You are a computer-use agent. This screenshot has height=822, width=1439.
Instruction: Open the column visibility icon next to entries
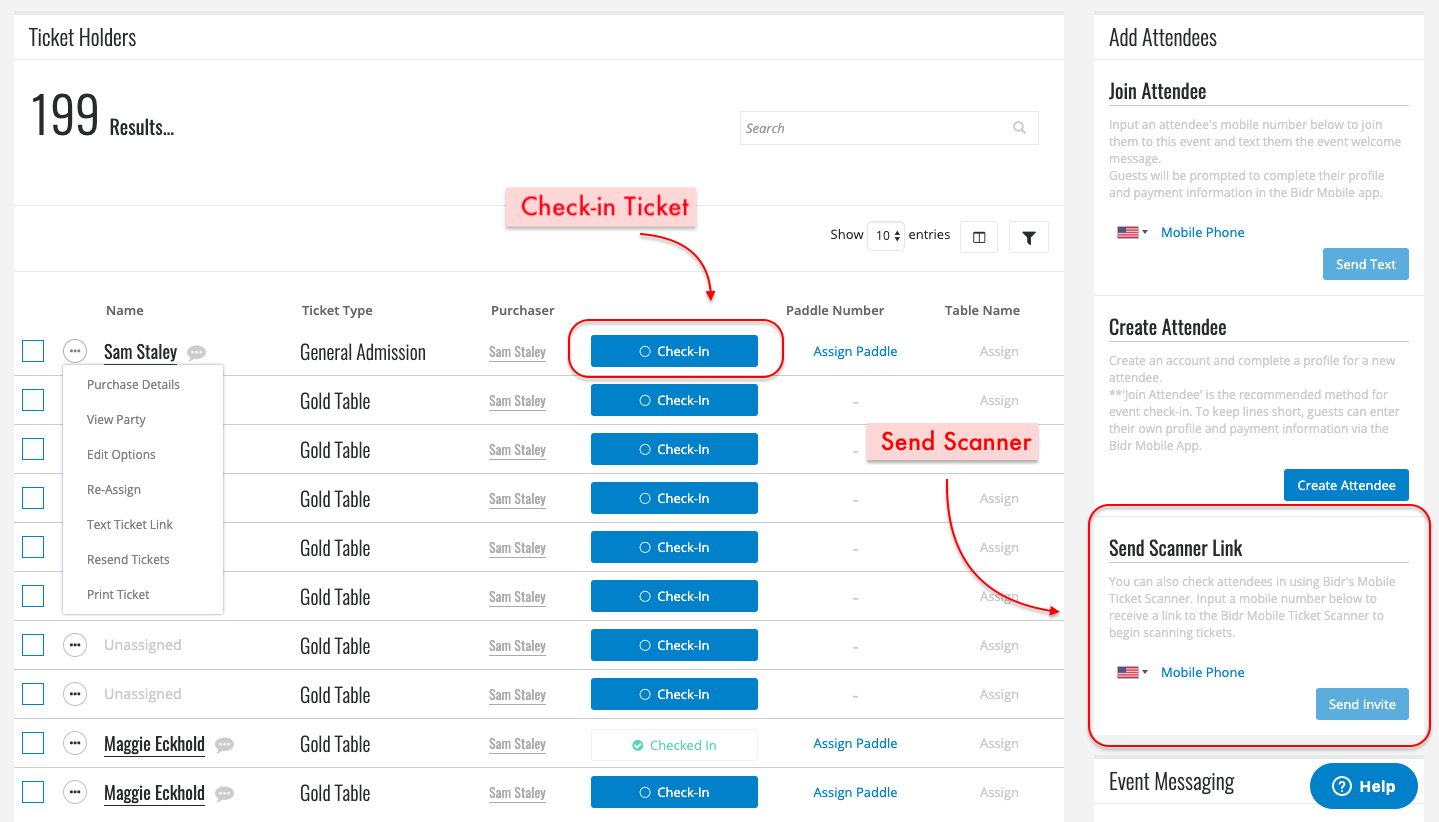pyautogui.click(x=979, y=237)
